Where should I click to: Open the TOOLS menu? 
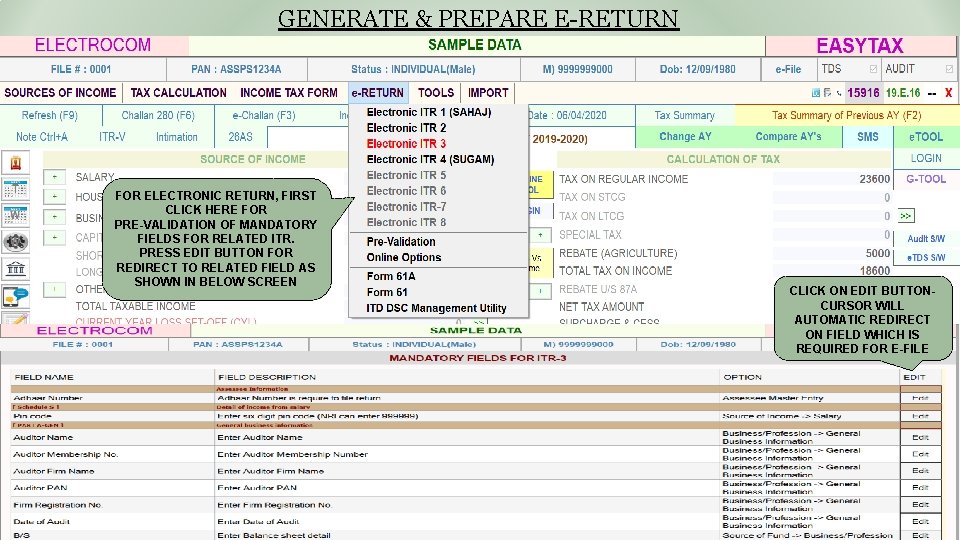[436, 93]
